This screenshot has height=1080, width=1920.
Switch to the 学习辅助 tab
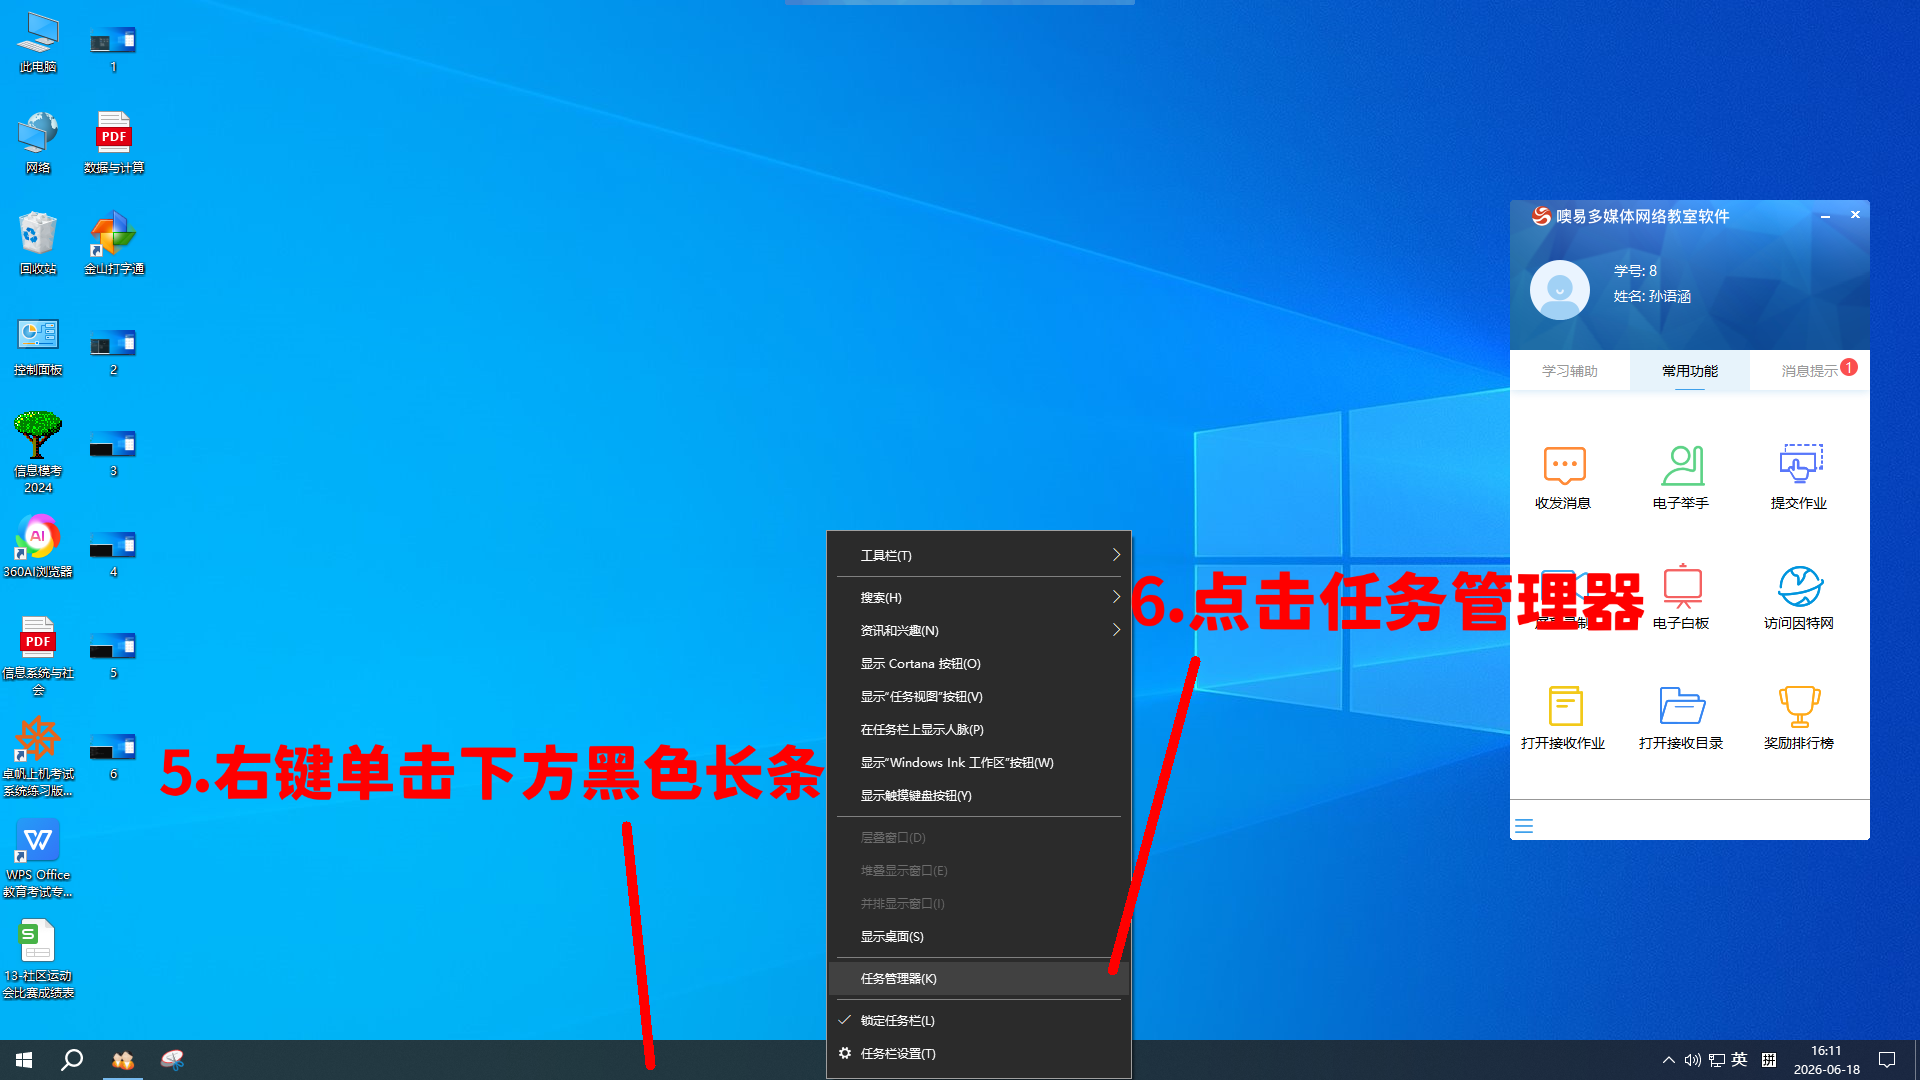[1570, 371]
